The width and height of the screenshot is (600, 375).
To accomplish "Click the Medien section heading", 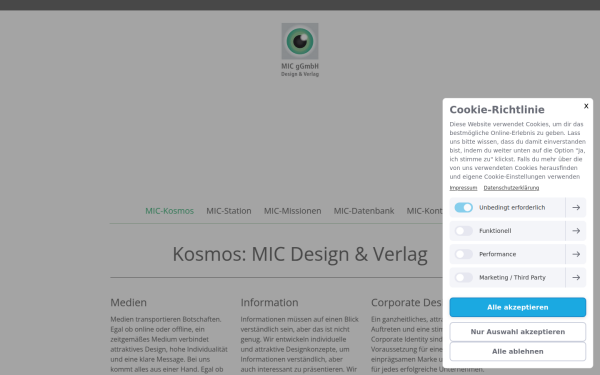I will pos(129,302).
